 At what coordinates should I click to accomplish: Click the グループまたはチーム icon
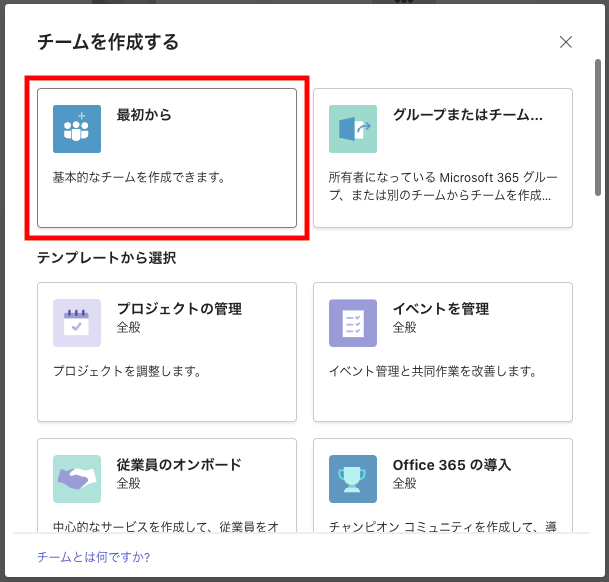[x=353, y=129]
